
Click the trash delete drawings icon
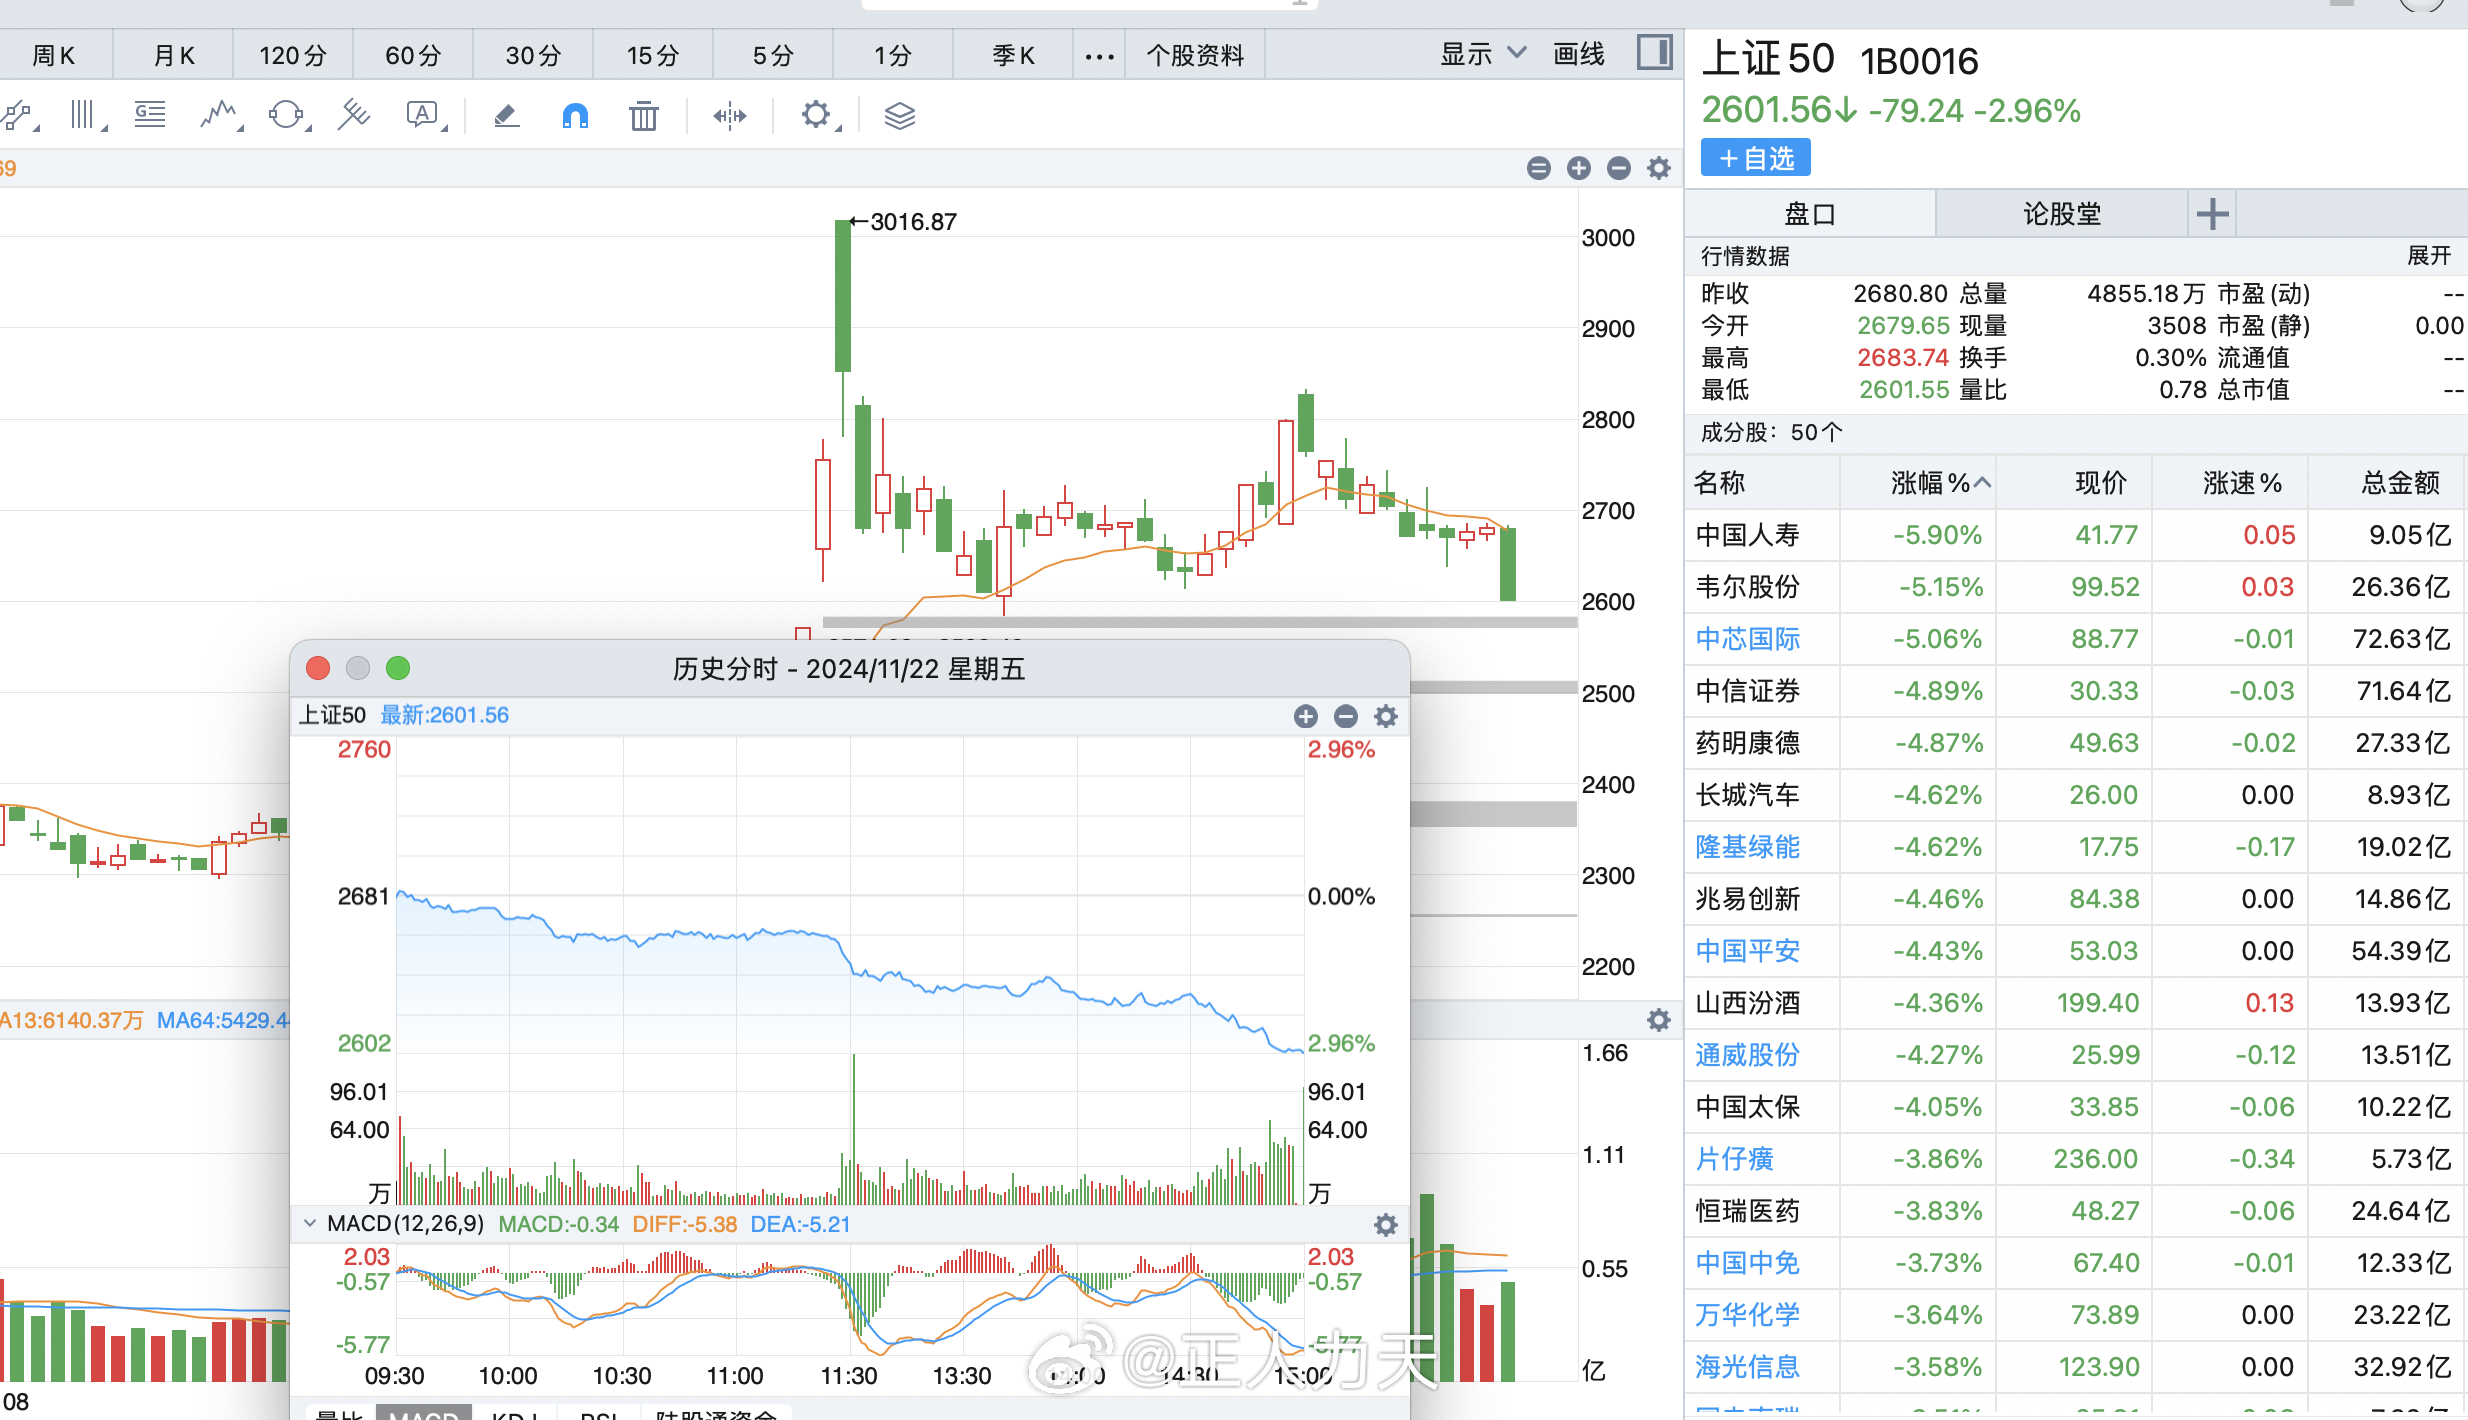tap(644, 116)
